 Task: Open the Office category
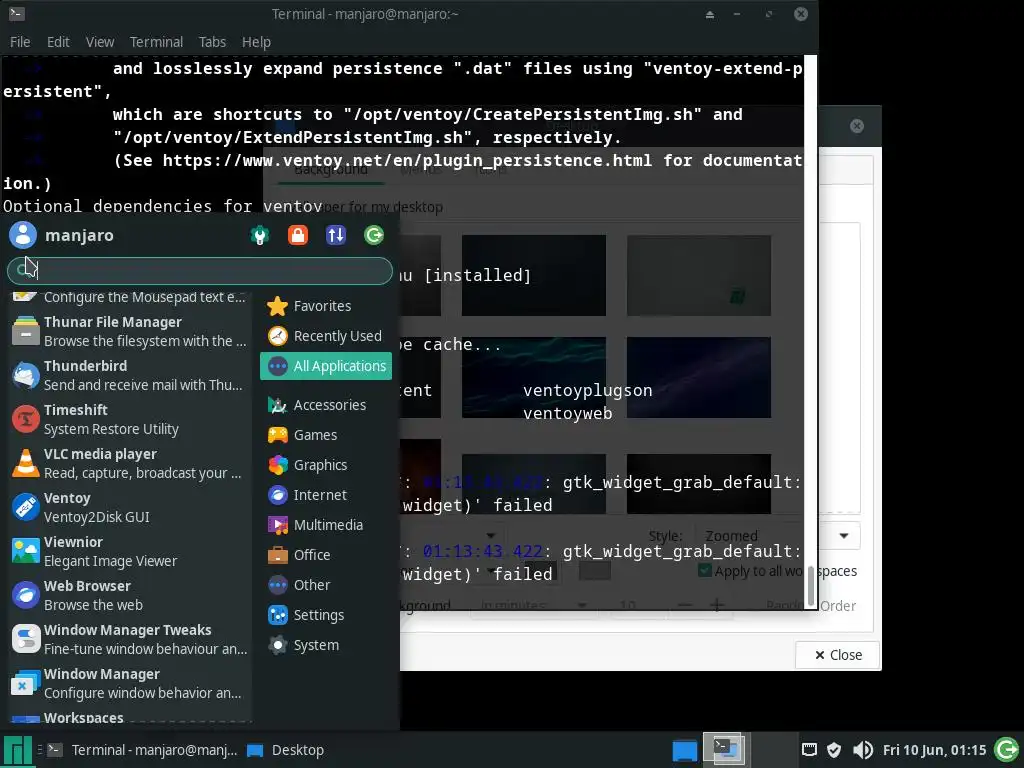point(326,555)
